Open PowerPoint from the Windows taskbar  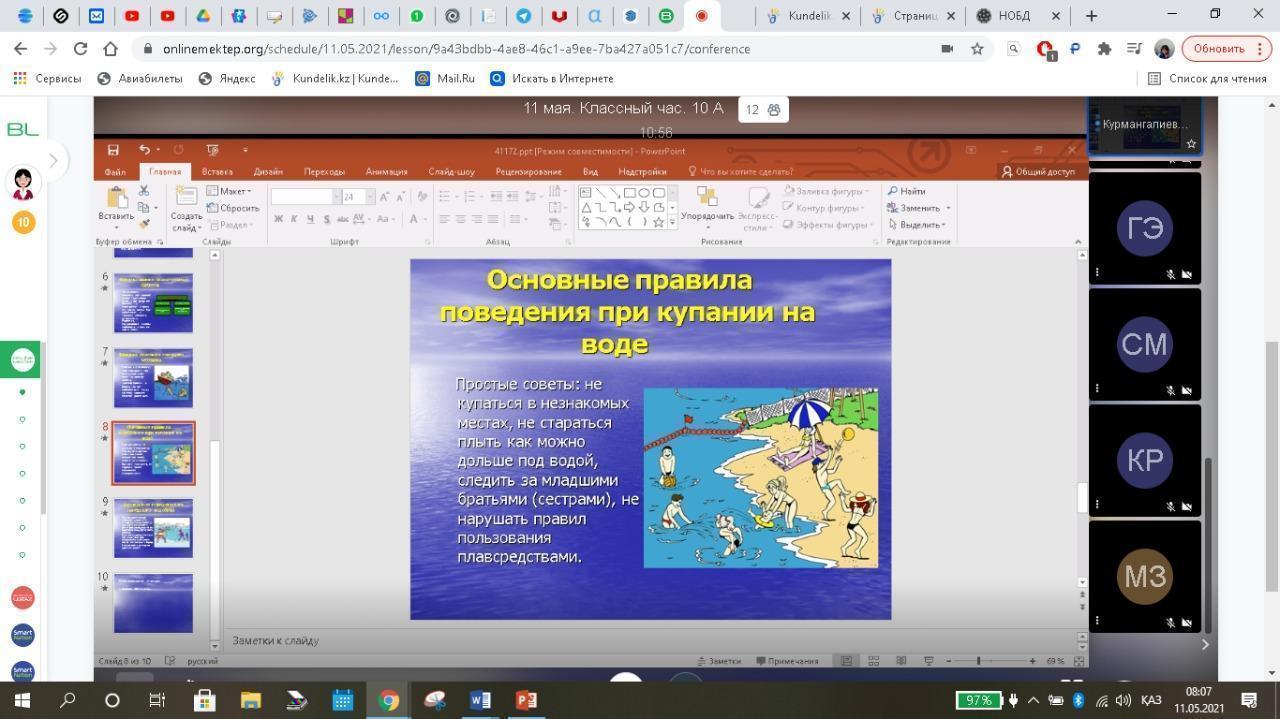(x=526, y=700)
